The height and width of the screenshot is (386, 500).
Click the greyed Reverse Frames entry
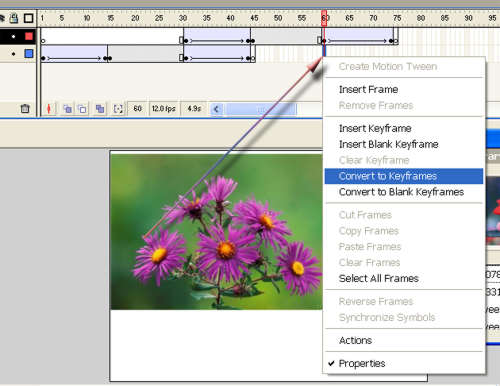[376, 301]
